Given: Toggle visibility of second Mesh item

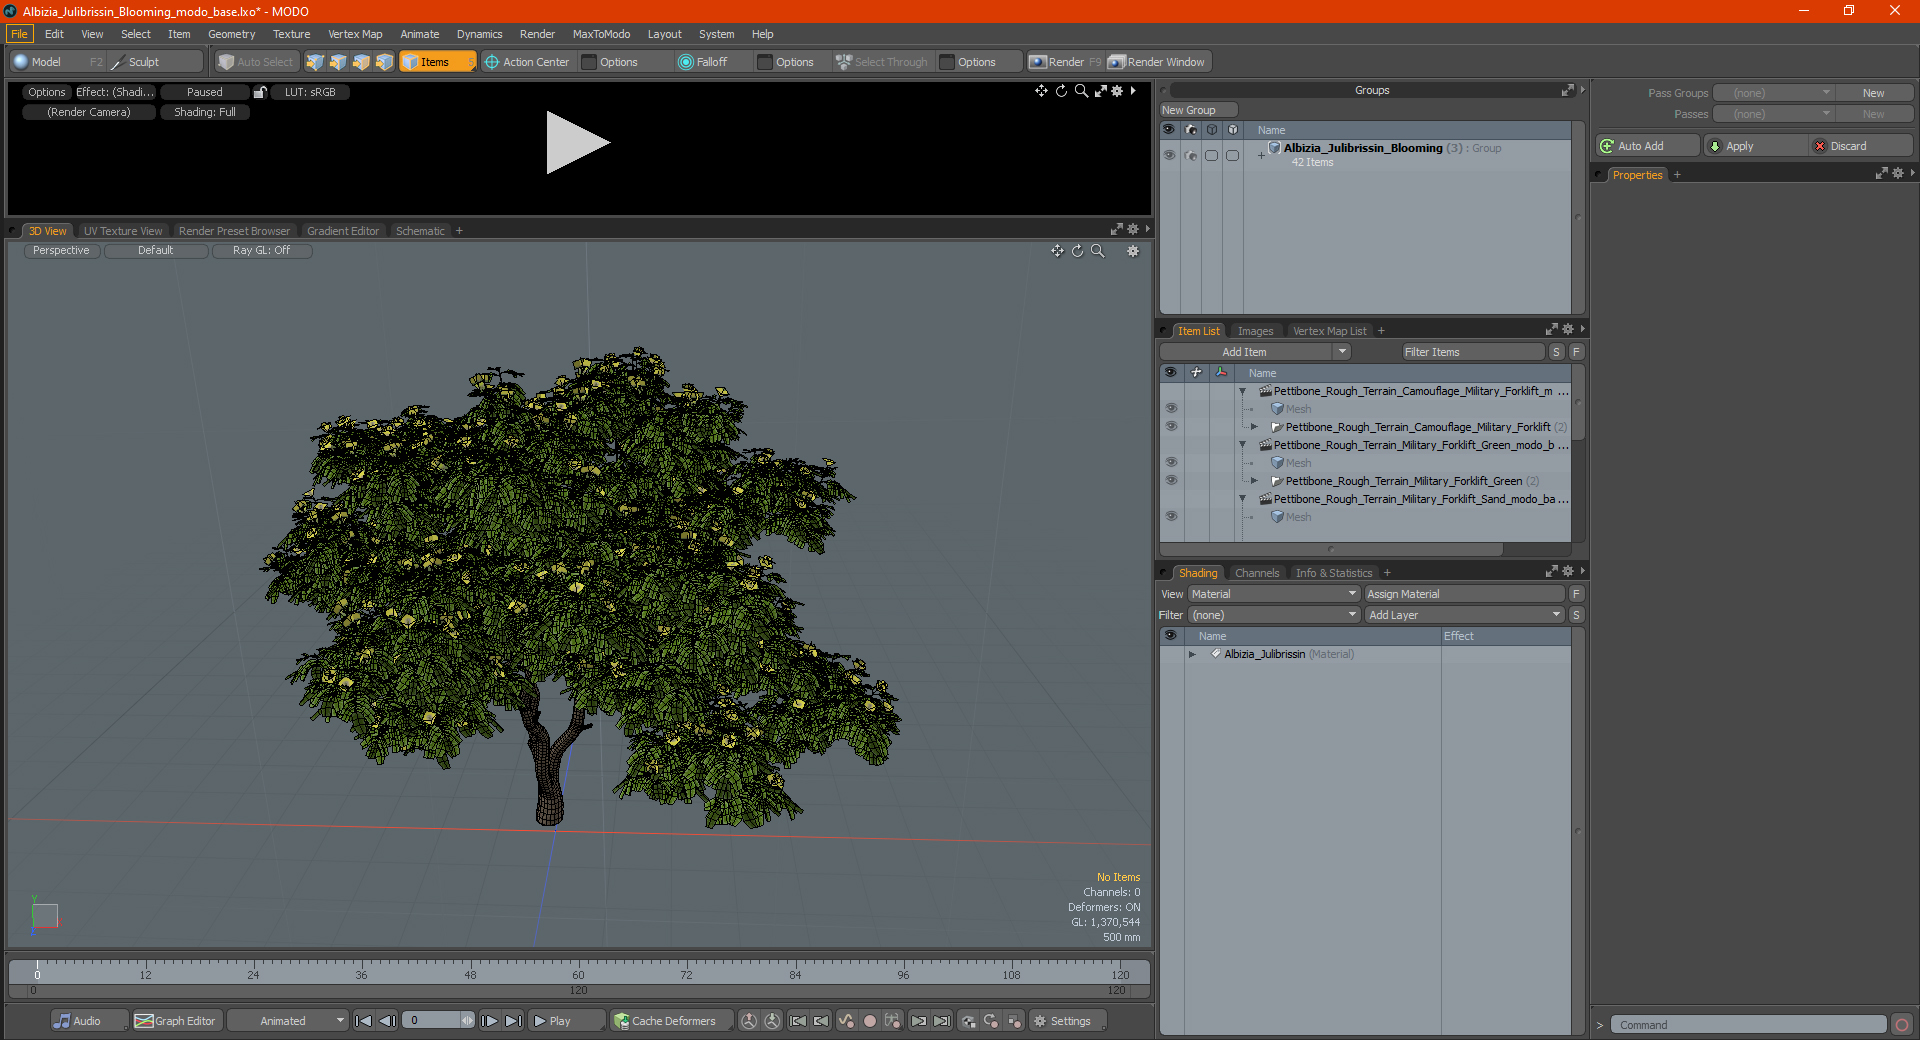Looking at the screenshot, I should (x=1171, y=463).
